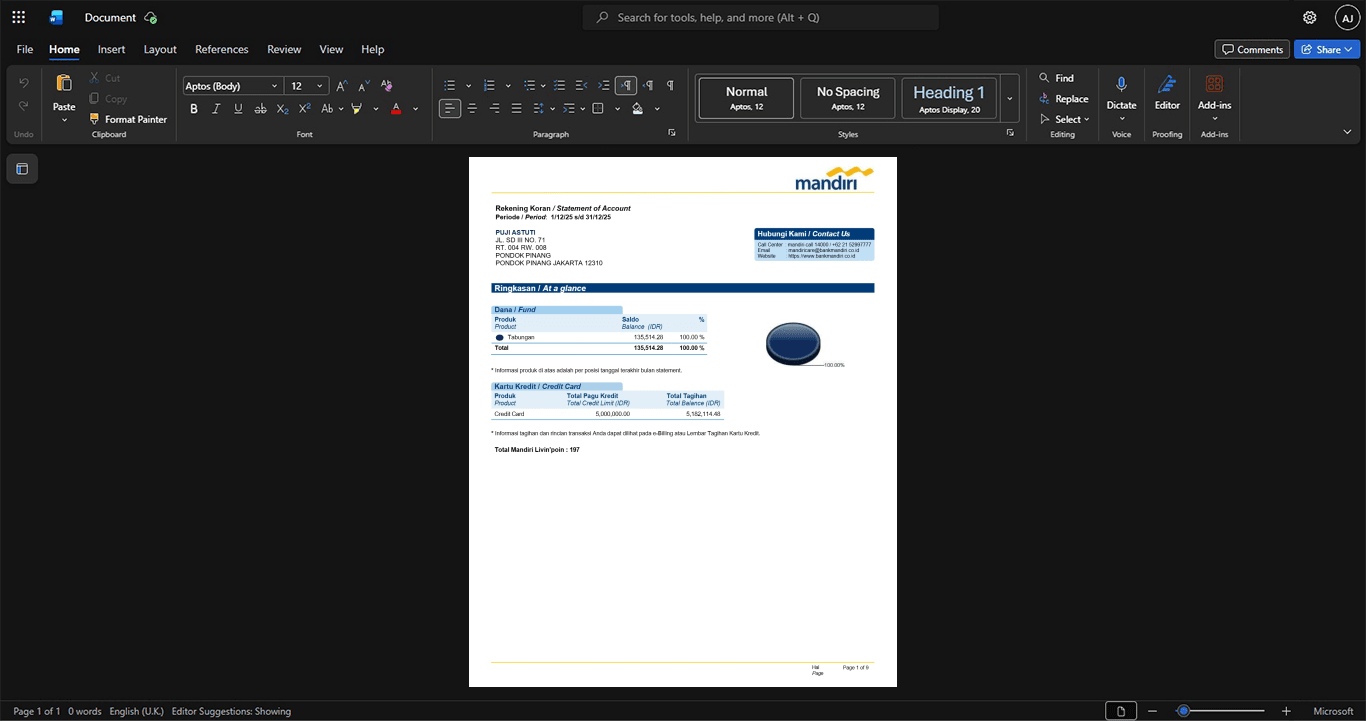Image resolution: width=1366 pixels, height=721 pixels.
Task: Open the File menu
Action: pyautogui.click(x=25, y=49)
